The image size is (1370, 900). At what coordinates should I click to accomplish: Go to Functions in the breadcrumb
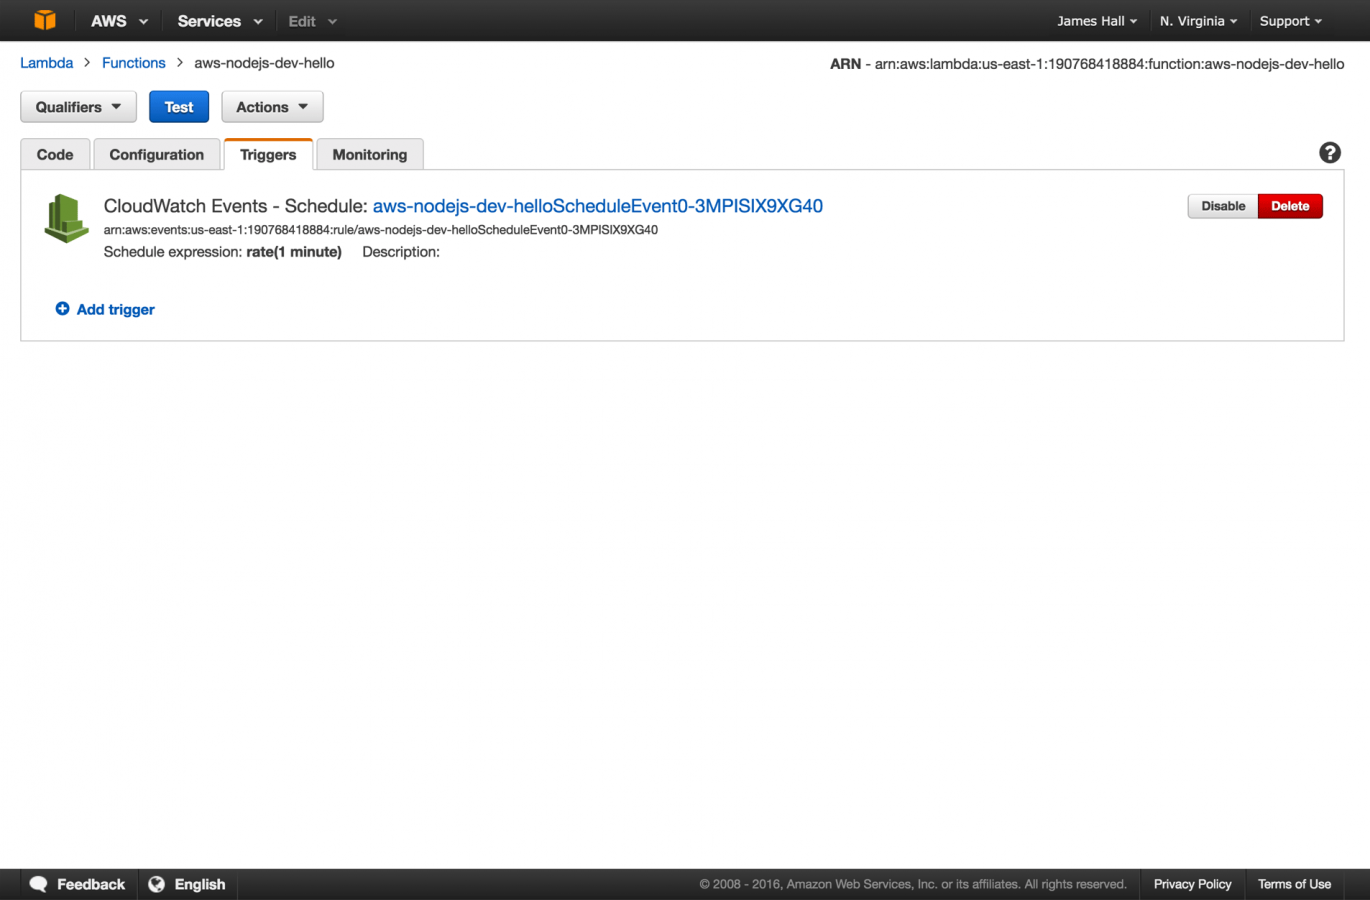click(133, 63)
